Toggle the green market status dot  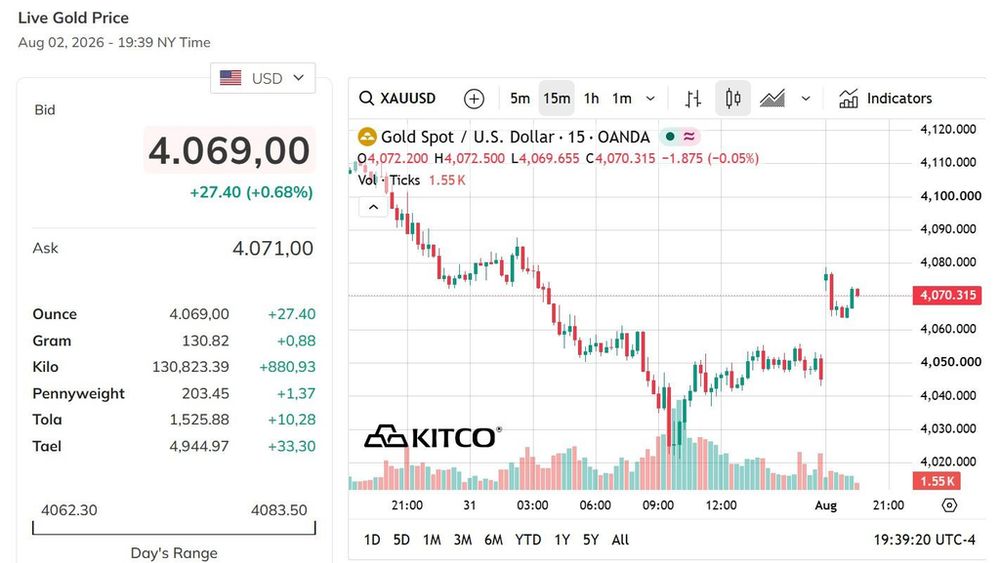pyautogui.click(x=670, y=136)
